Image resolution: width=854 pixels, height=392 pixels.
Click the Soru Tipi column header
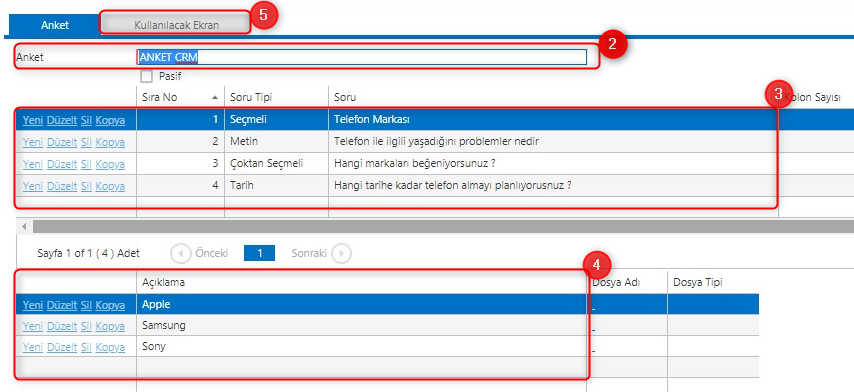276,97
